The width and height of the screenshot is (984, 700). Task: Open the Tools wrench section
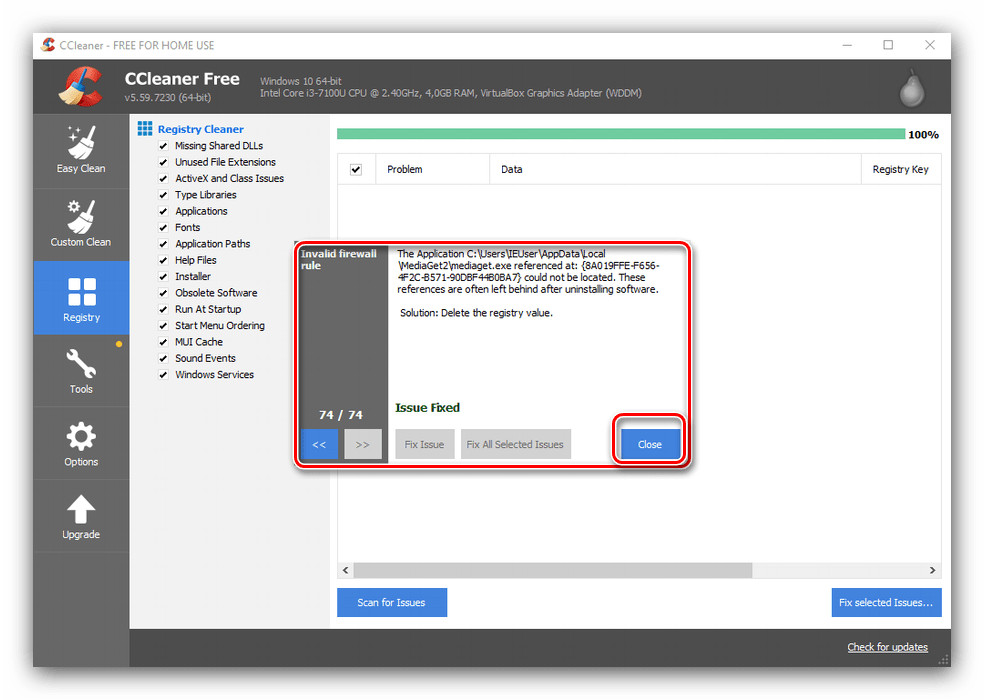point(81,370)
